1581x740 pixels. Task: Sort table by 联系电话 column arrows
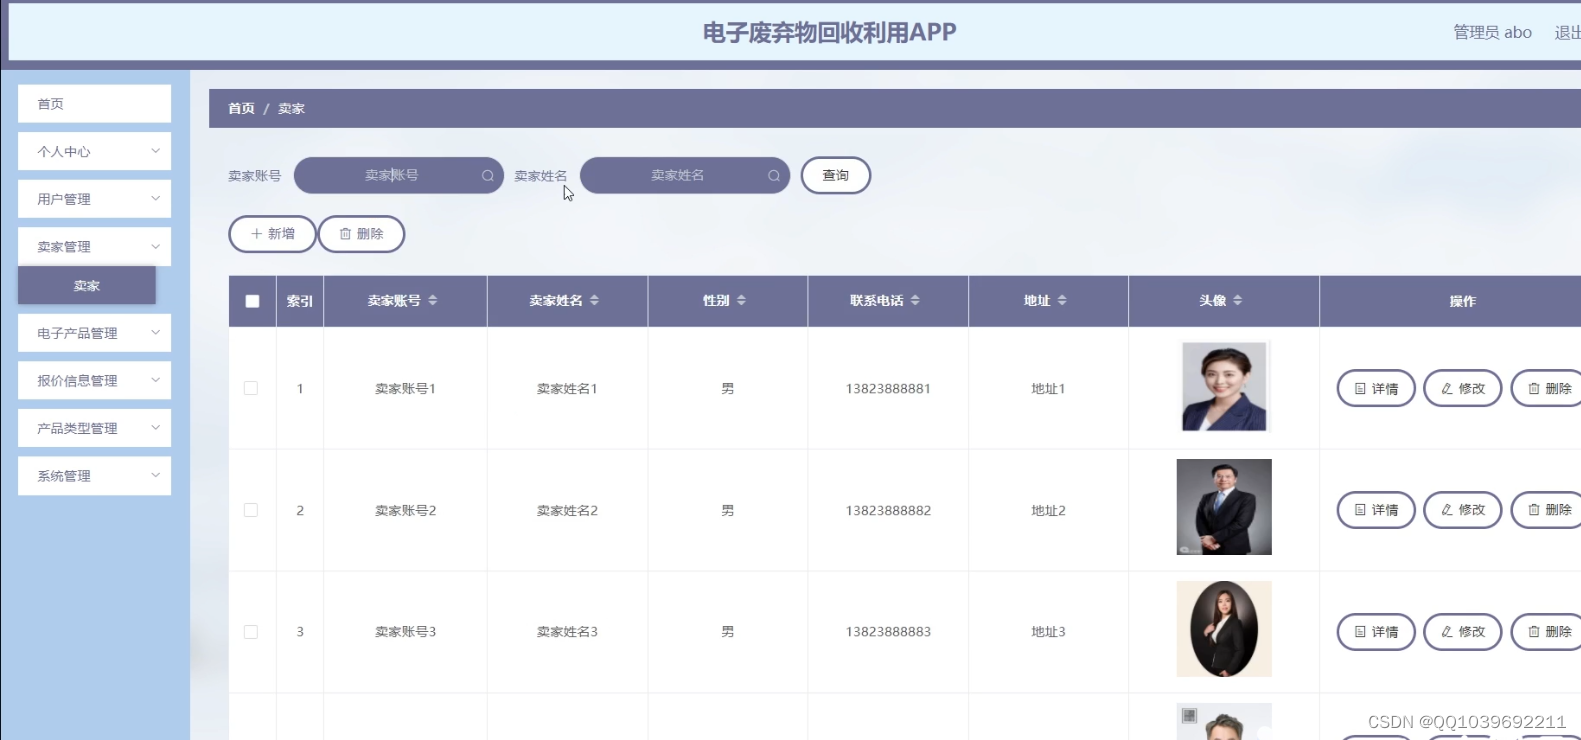pos(915,300)
